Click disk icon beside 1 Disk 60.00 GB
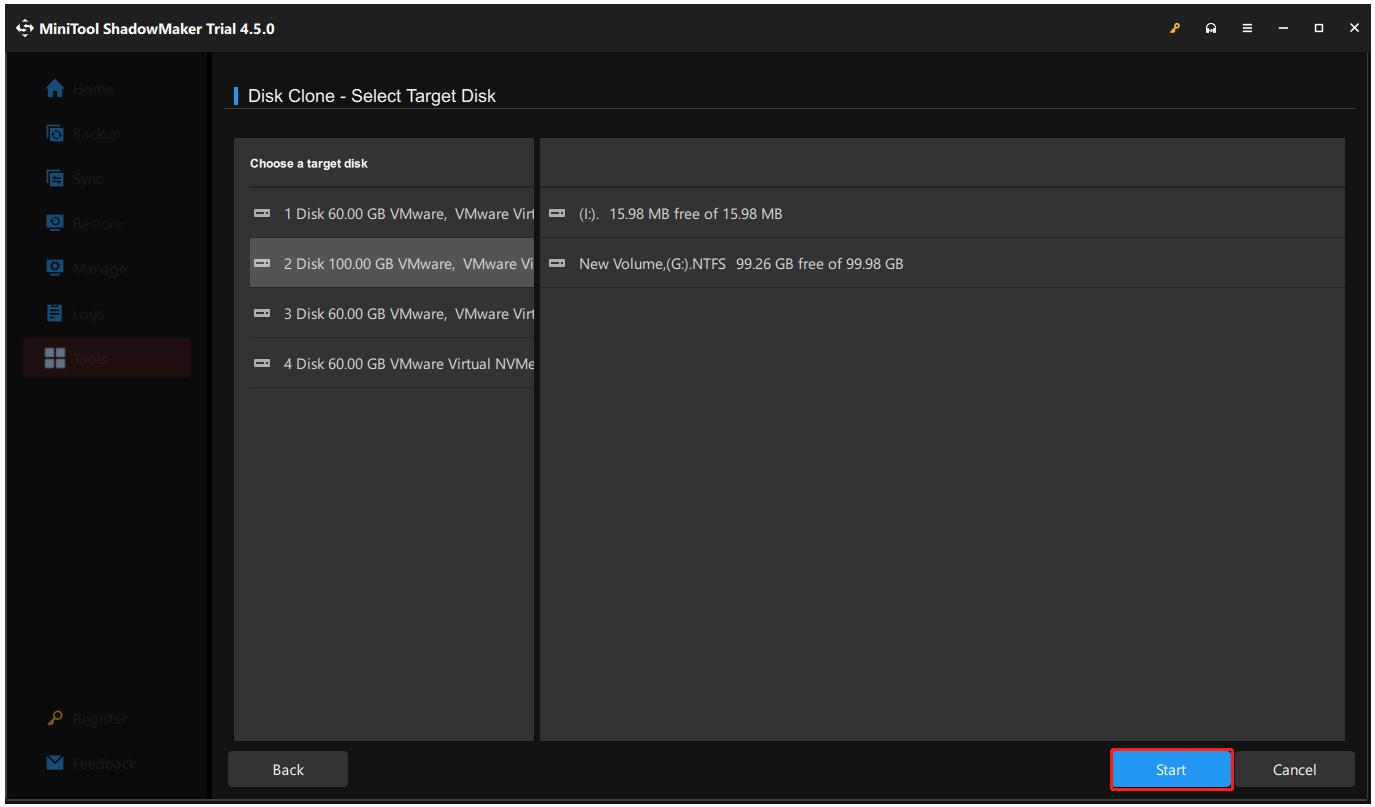The image size is (1375, 807). (x=262, y=213)
